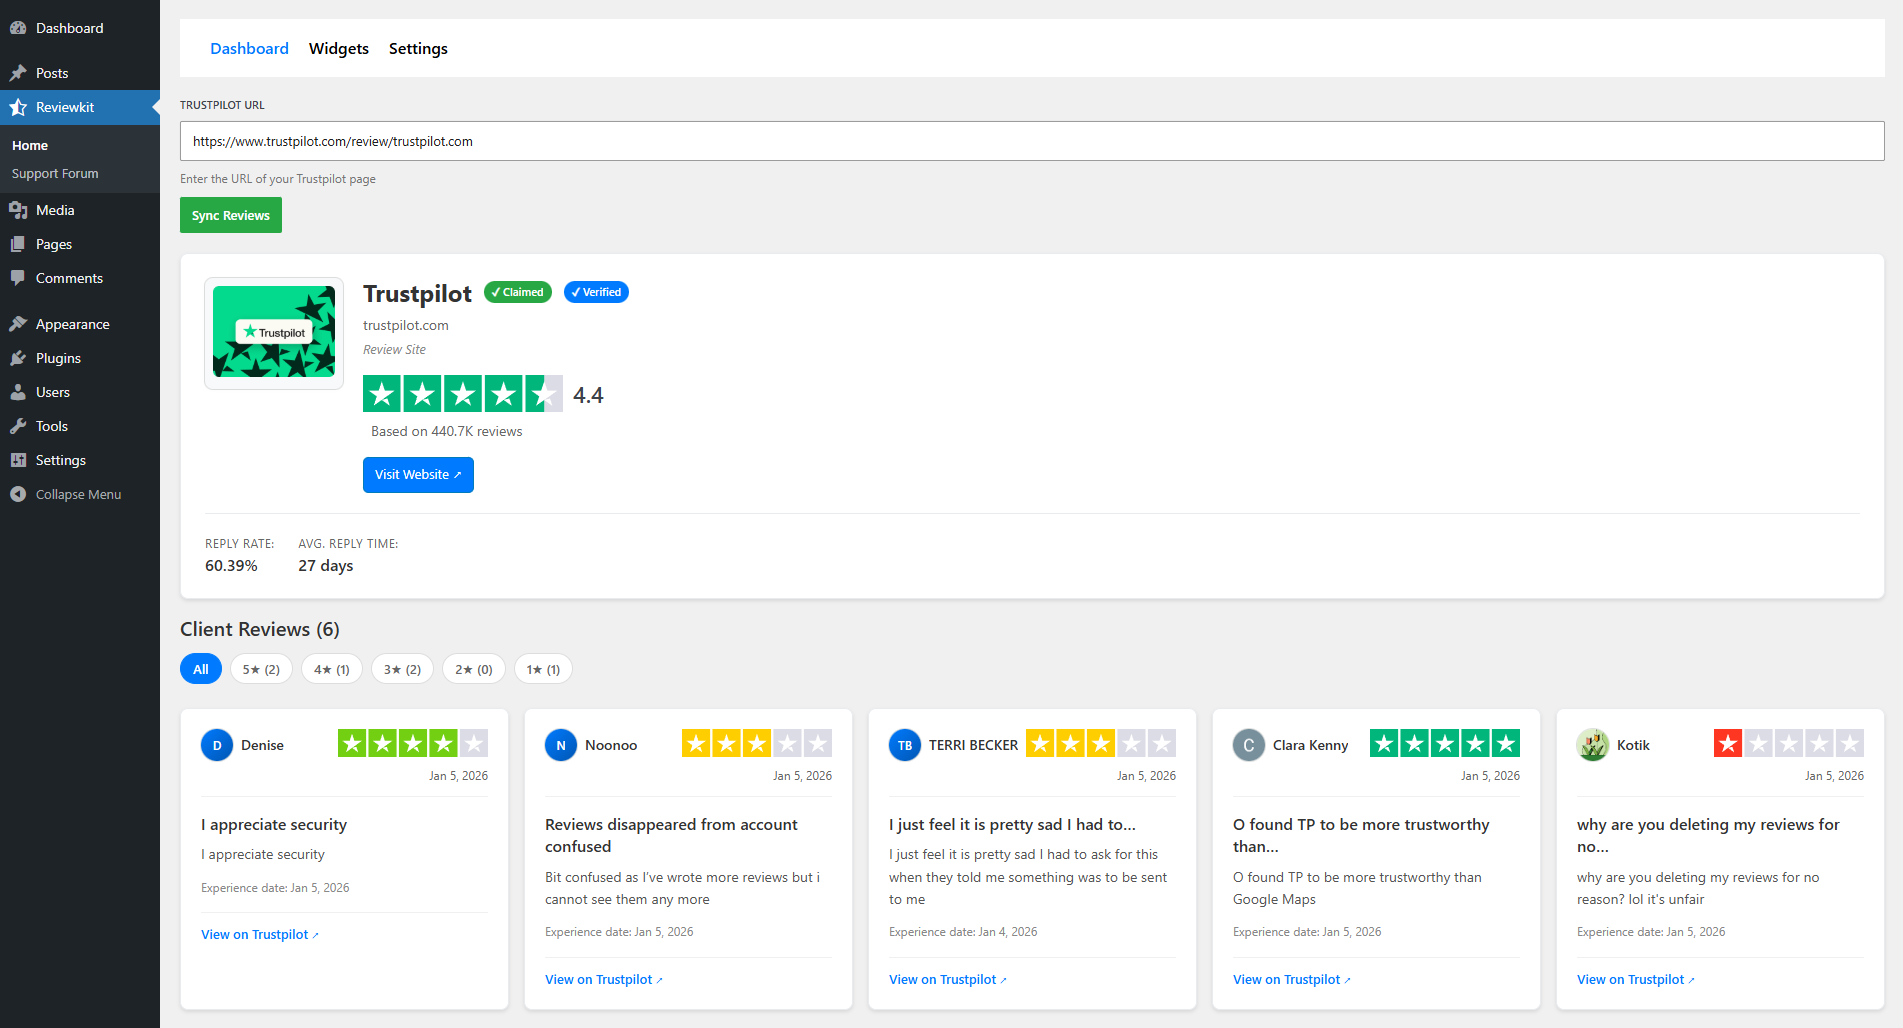This screenshot has height=1028, width=1903.
Task: Switch to the Widgets tab
Action: [338, 48]
